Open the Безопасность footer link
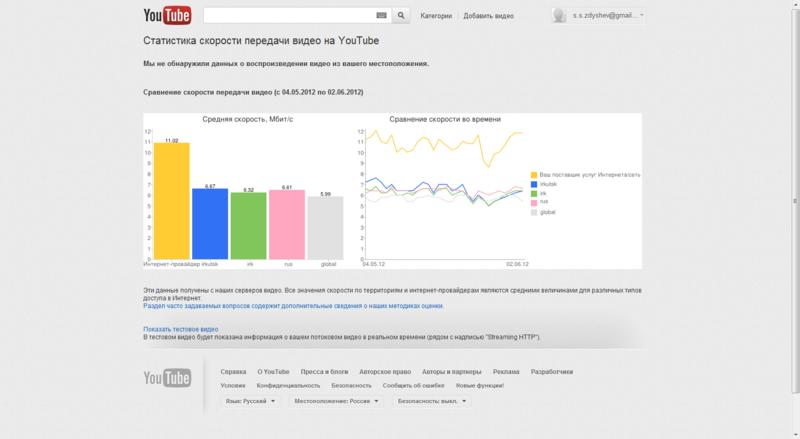 pyautogui.click(x=352, y=385)
